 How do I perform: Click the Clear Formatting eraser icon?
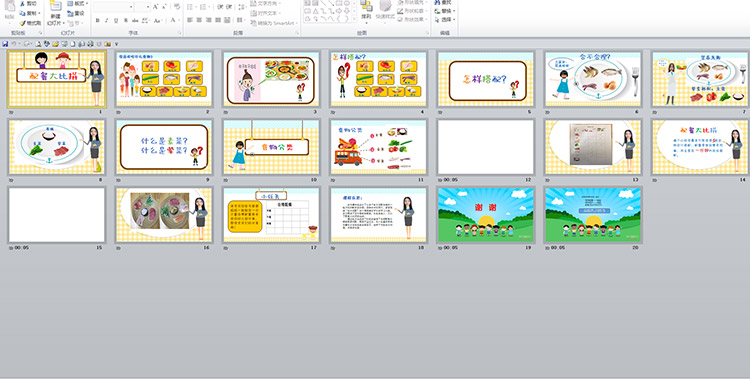coord(177,7)
